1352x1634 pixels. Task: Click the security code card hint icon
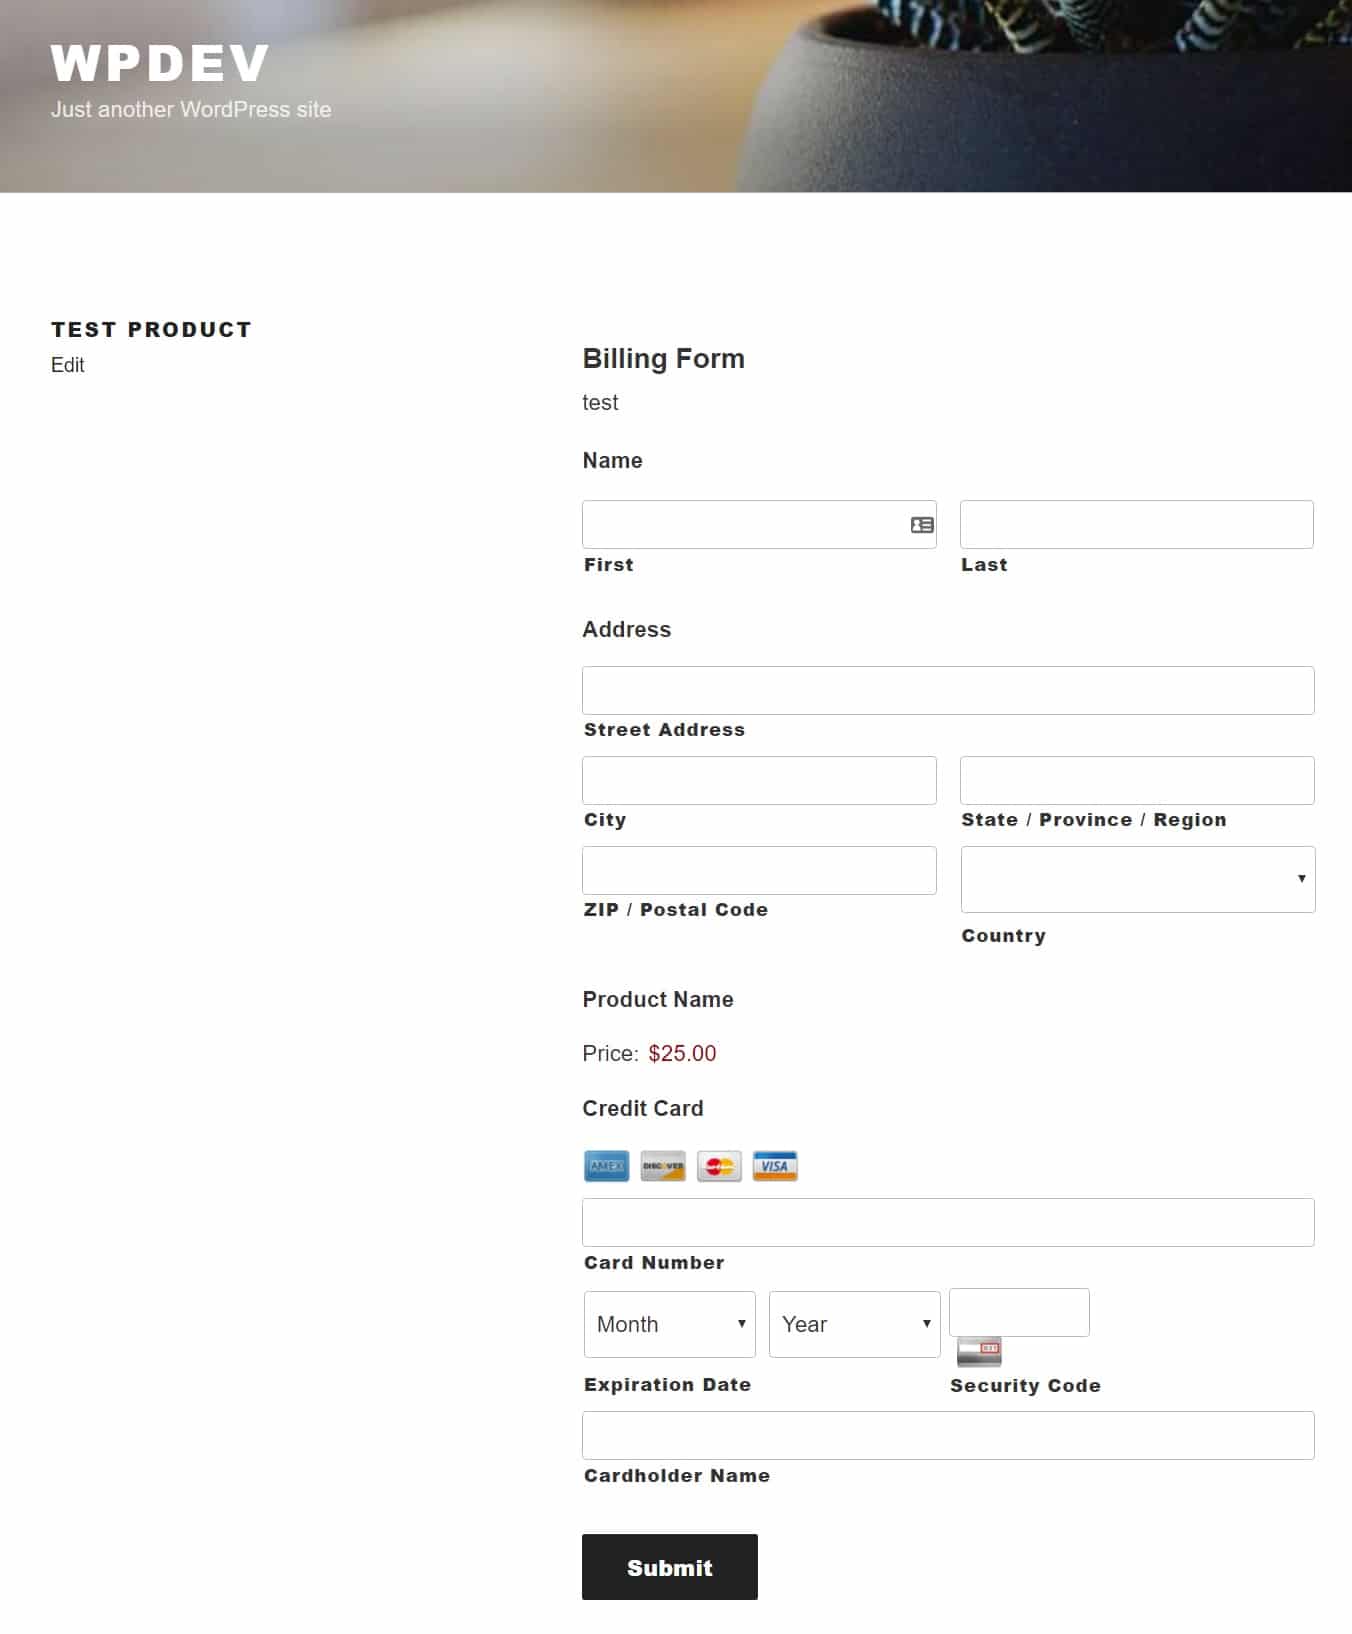pyautogui.click(x=979, y=1352)
